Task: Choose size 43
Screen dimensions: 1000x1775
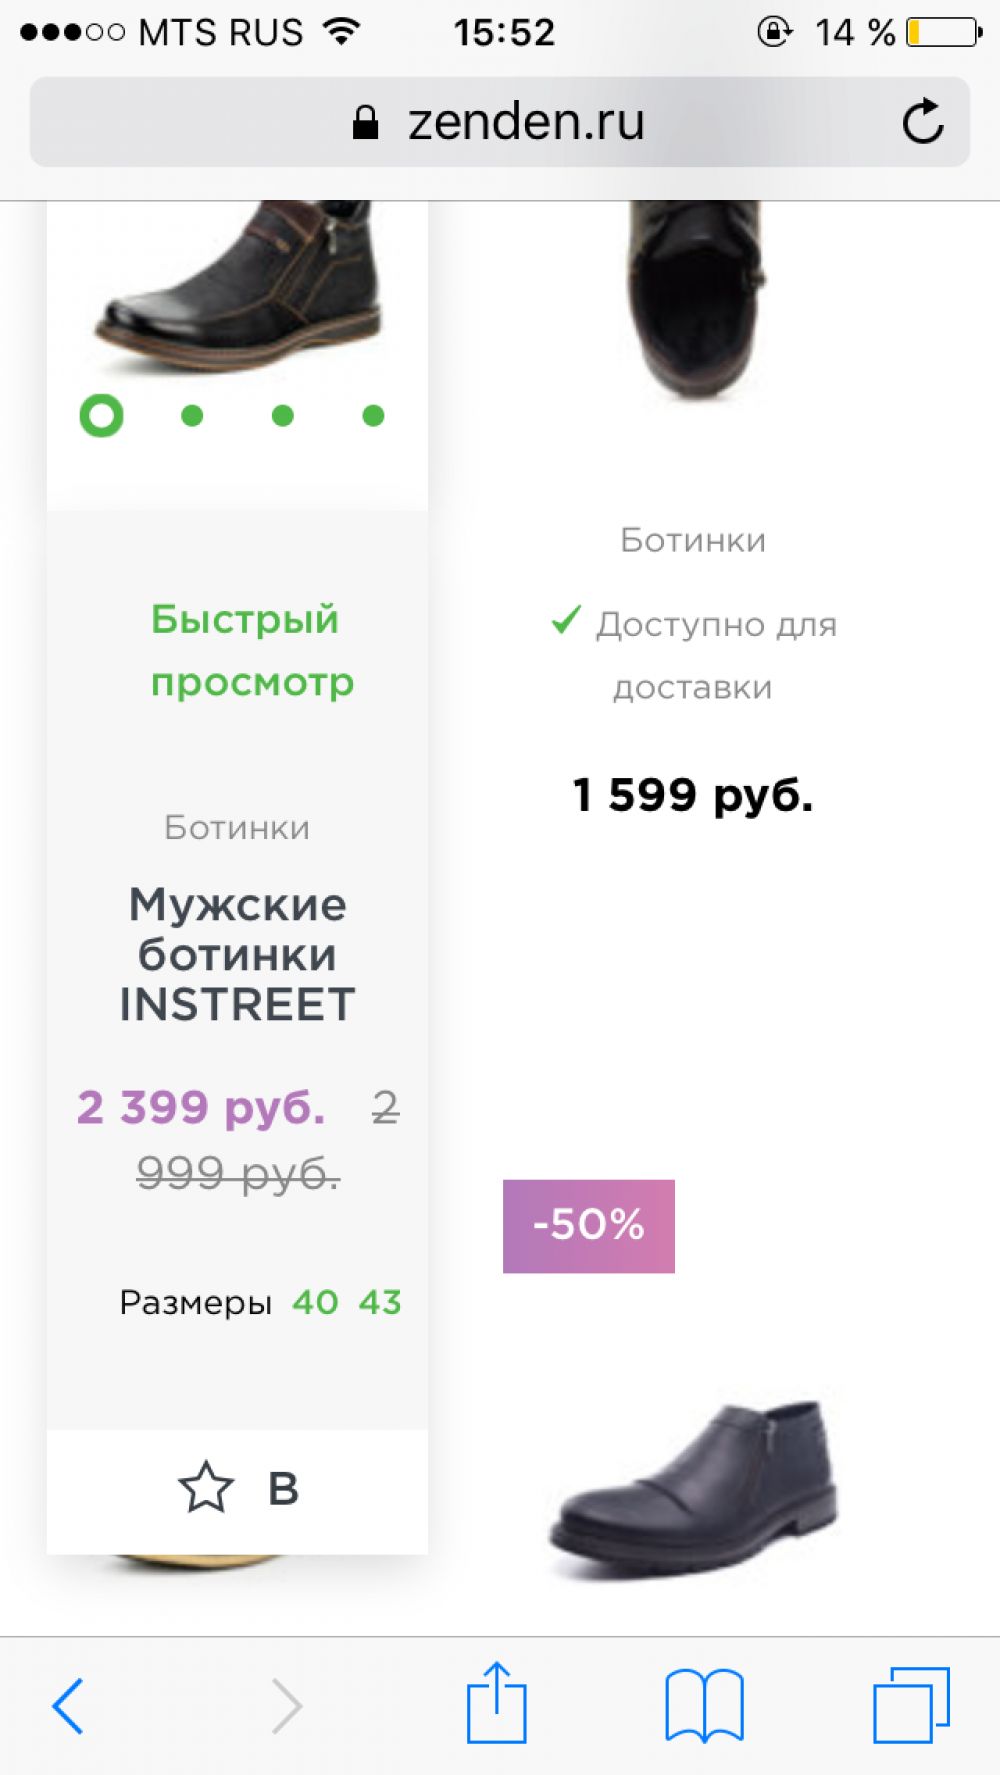Action: click(380, 1302)
